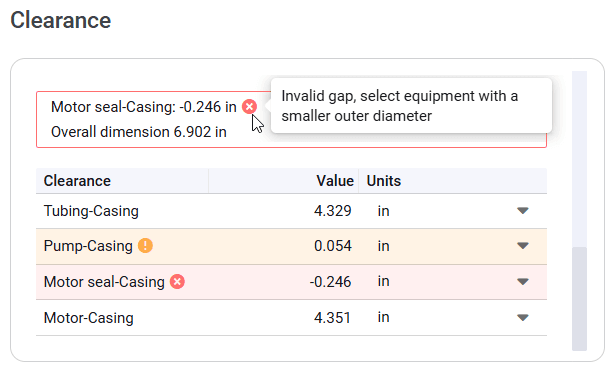The height and width of the screenshot is (372, 615).
Task: Click the Invalid gap tooltip message
Action: [400, 106]
